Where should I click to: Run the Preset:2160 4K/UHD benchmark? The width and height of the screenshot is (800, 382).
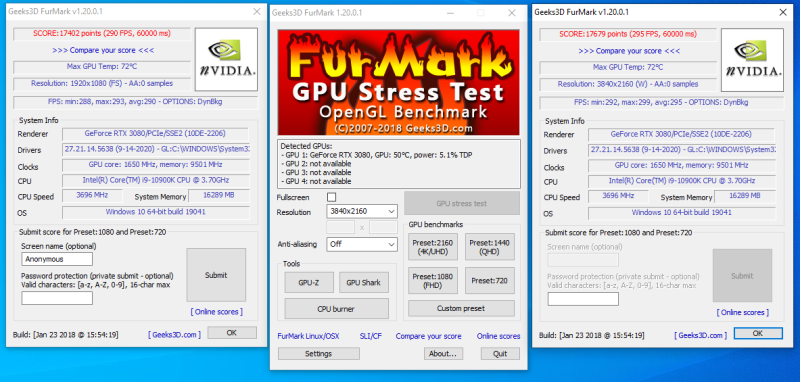tap(433, 247)
